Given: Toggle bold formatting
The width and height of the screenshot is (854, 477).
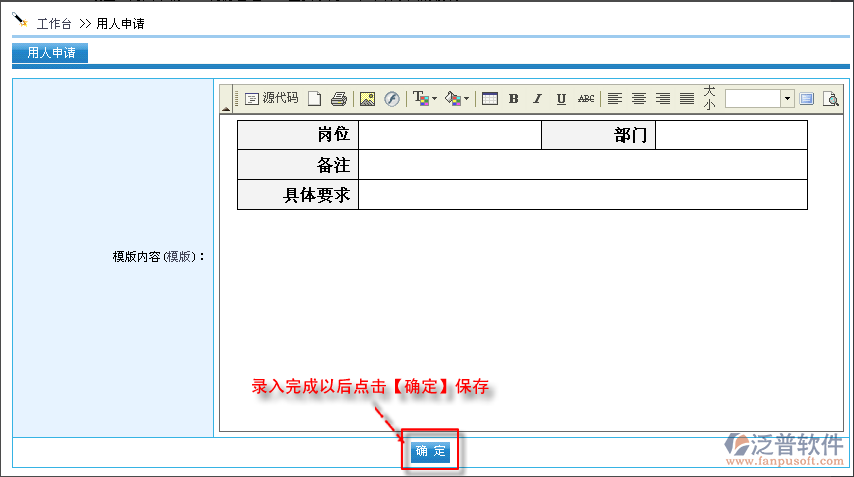Looking at the screenshot, I should pyautogui.click(x=513, y=99).
